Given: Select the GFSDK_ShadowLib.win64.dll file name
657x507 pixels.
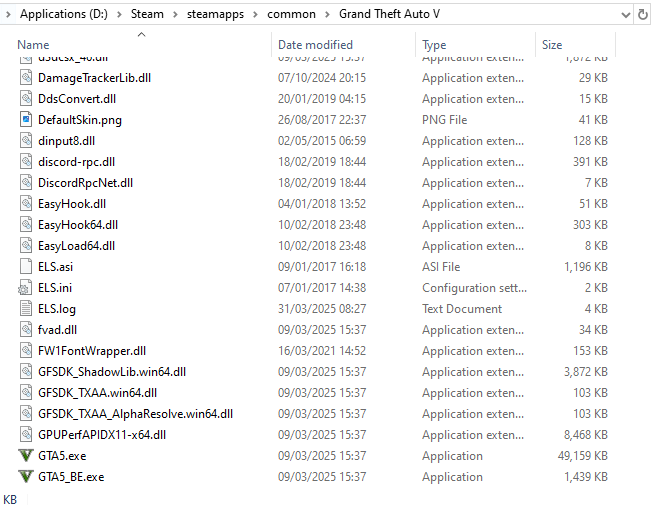Looking at the screenshot, I should [112, 372].
